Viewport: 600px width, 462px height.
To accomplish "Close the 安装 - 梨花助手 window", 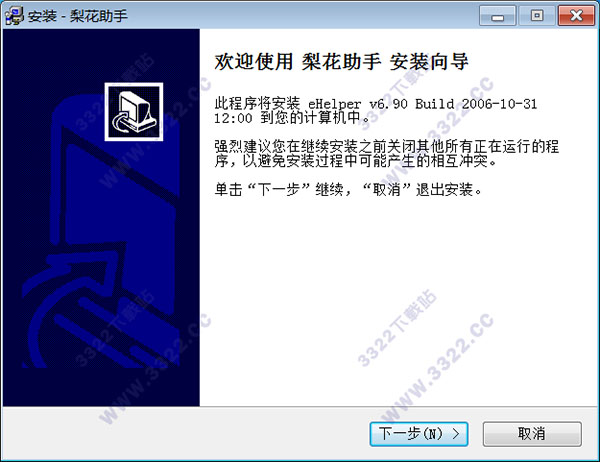I will point(576,16).
